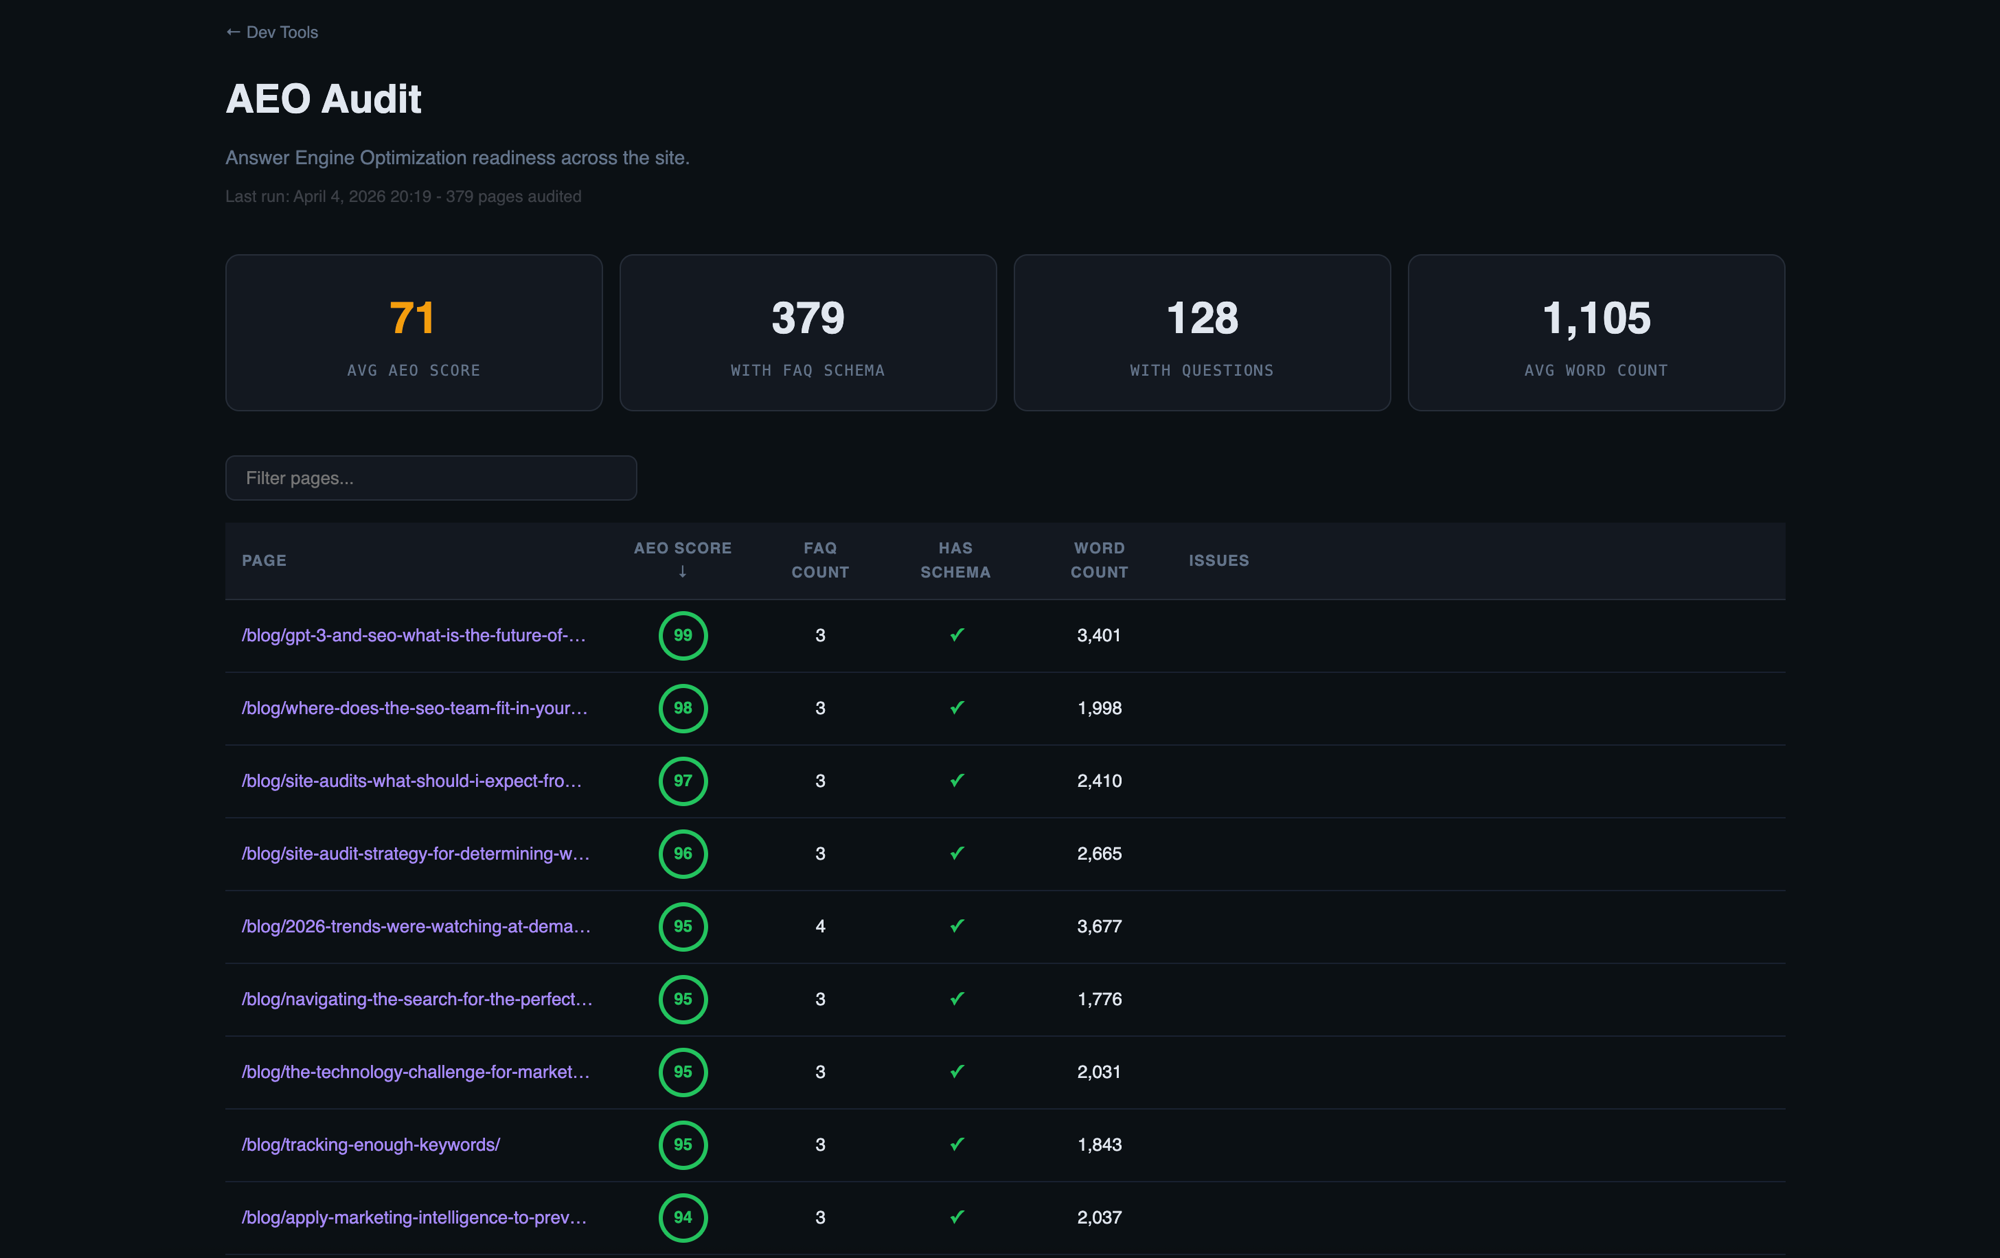Image resolution: width=2000 pixels, height=1258 pixels.
Task: Open the /blog/where-does-the-seo-team-fit link
Action: pos(414,708)
